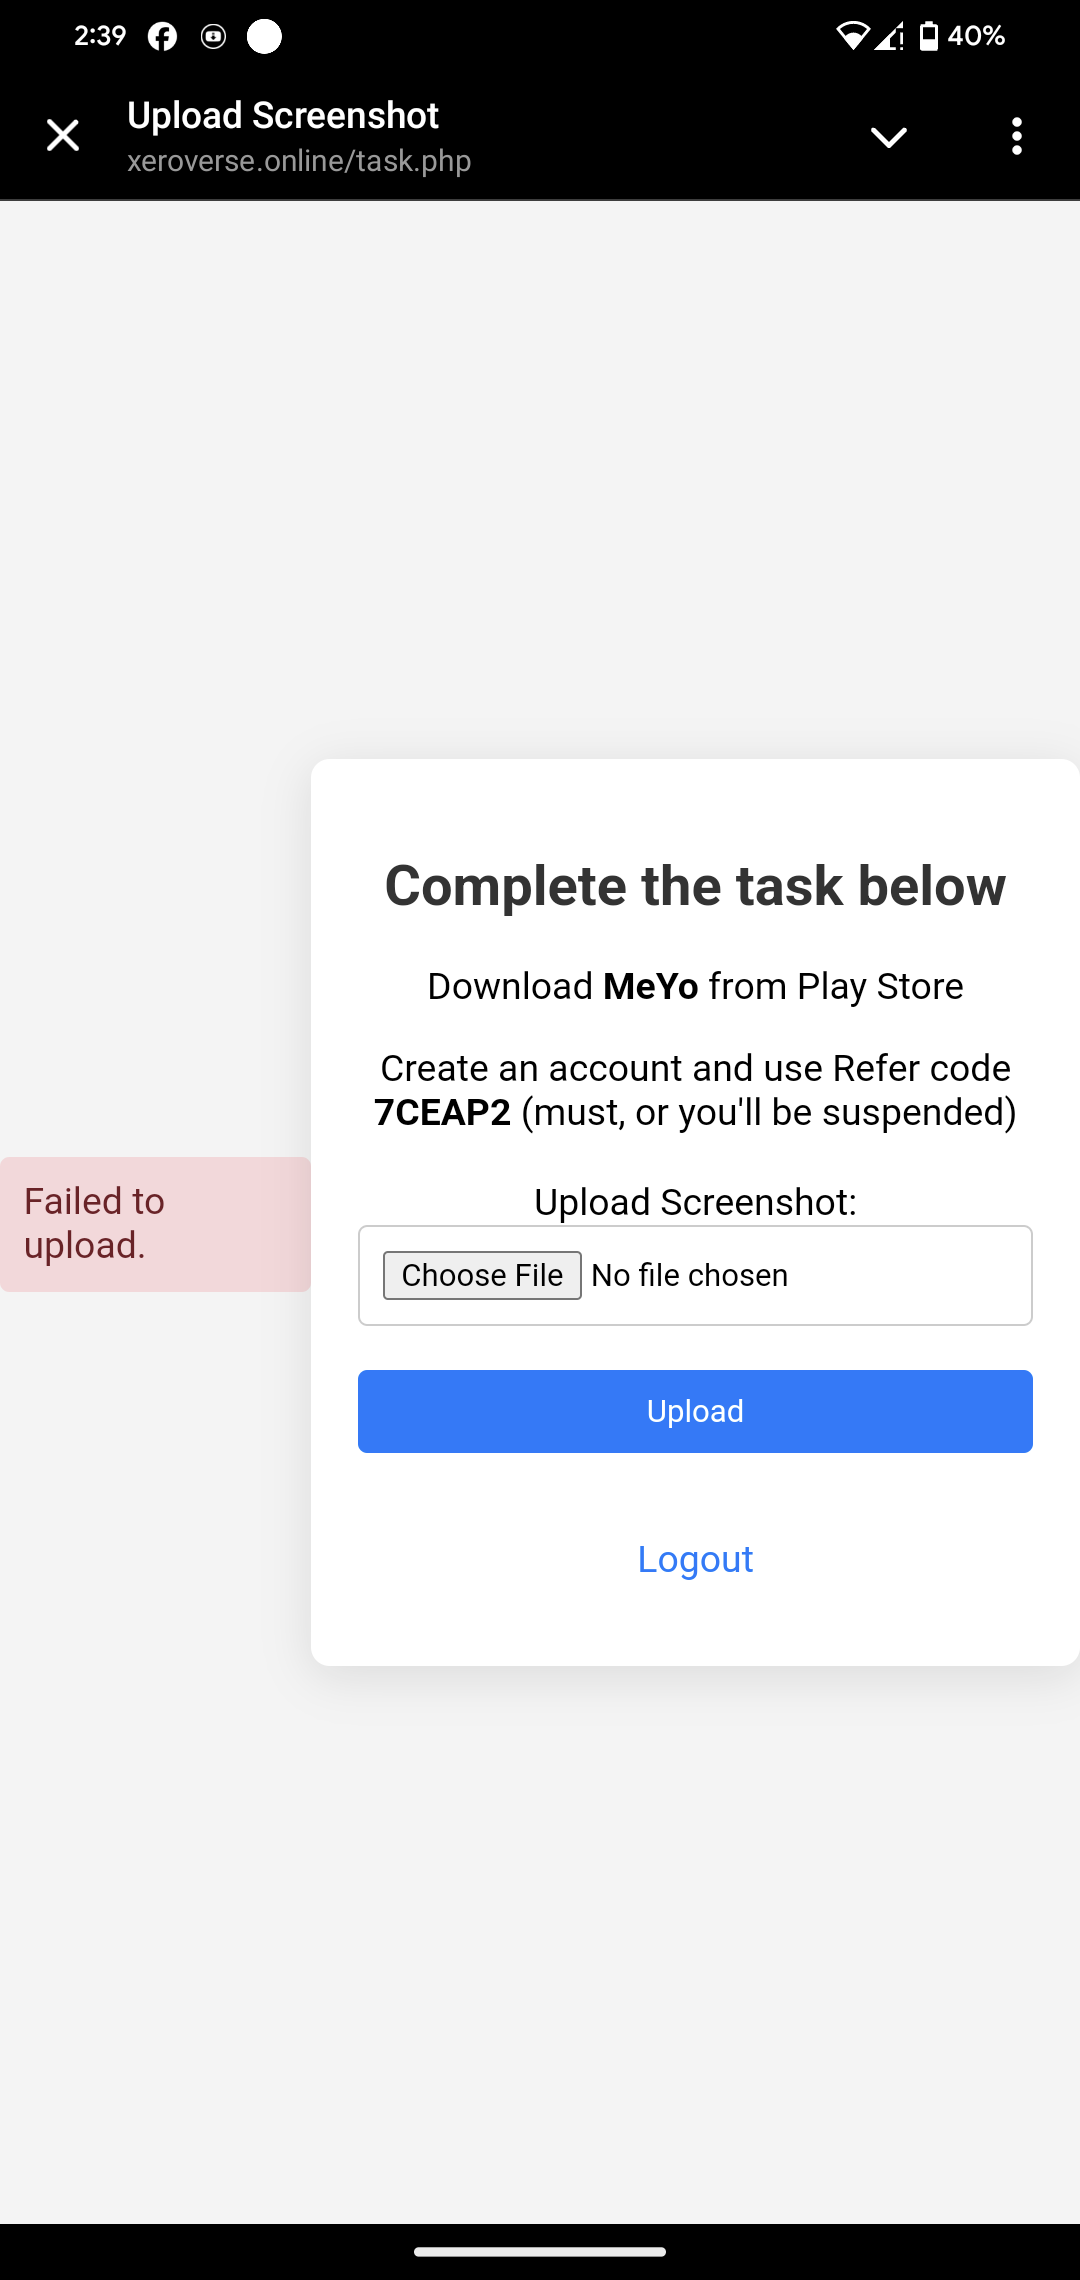Tap the 2:39 clock in status bar
The width and height of the screenshot is (1080, 2280).
pos(100,36)
